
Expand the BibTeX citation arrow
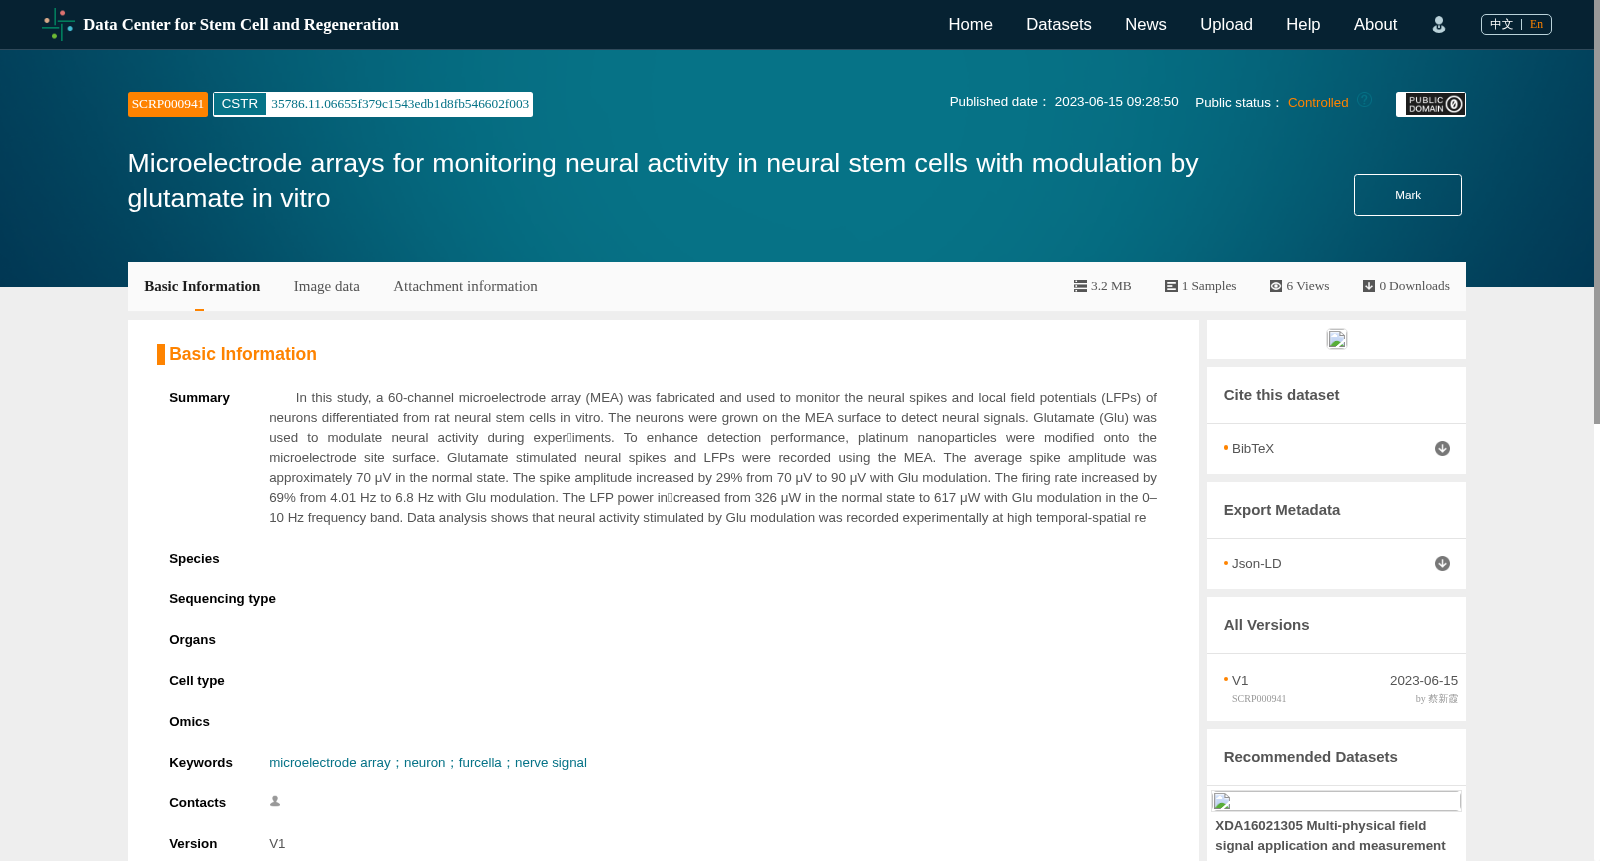1442,449
